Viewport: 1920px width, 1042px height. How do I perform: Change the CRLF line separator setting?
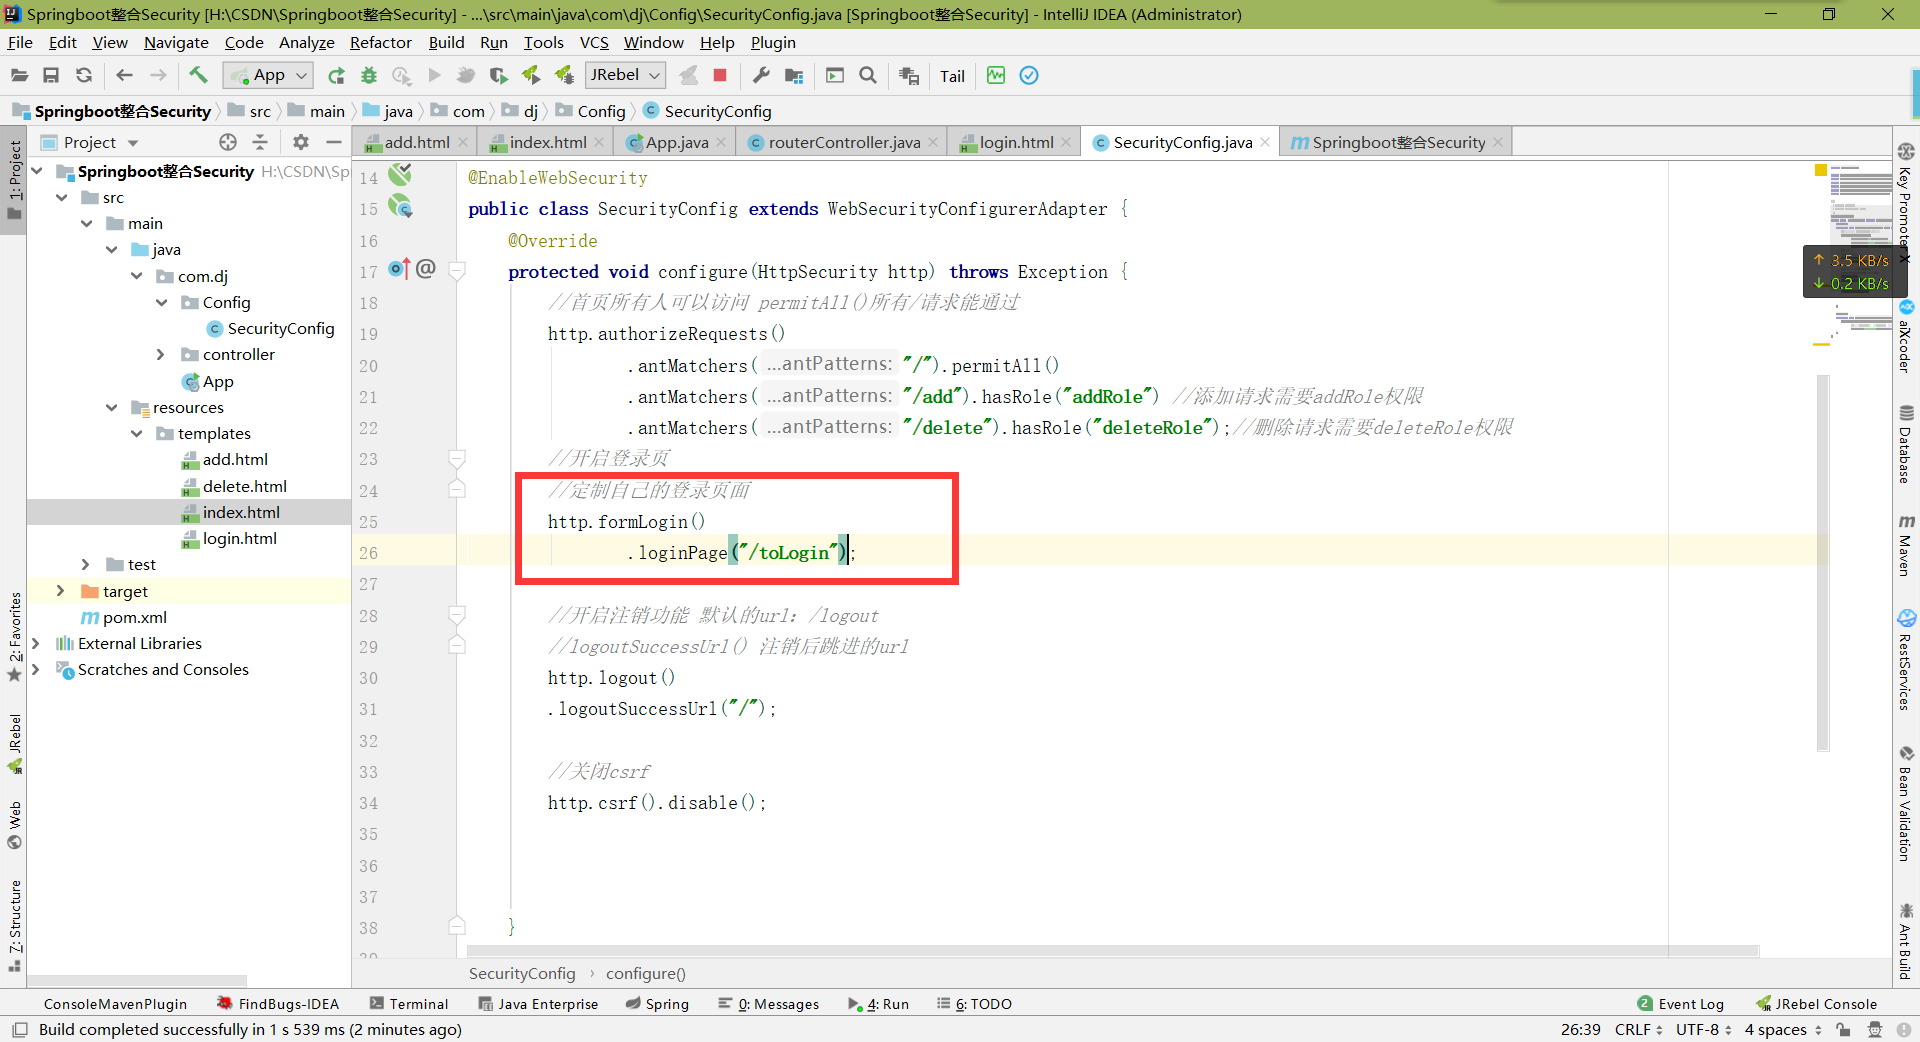[1638, 1029]
